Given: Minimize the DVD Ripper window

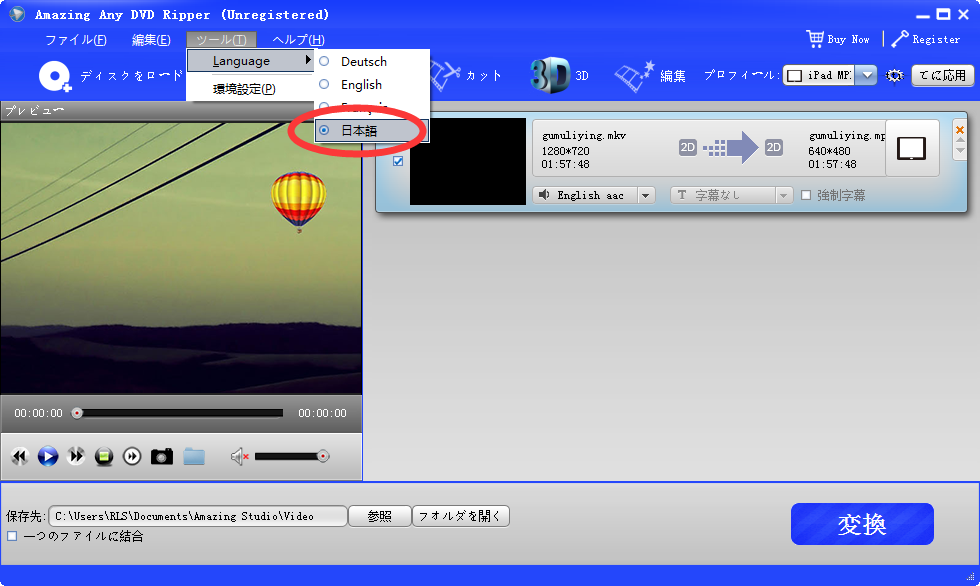Looking at the screenshot, I should pos(923,14).
